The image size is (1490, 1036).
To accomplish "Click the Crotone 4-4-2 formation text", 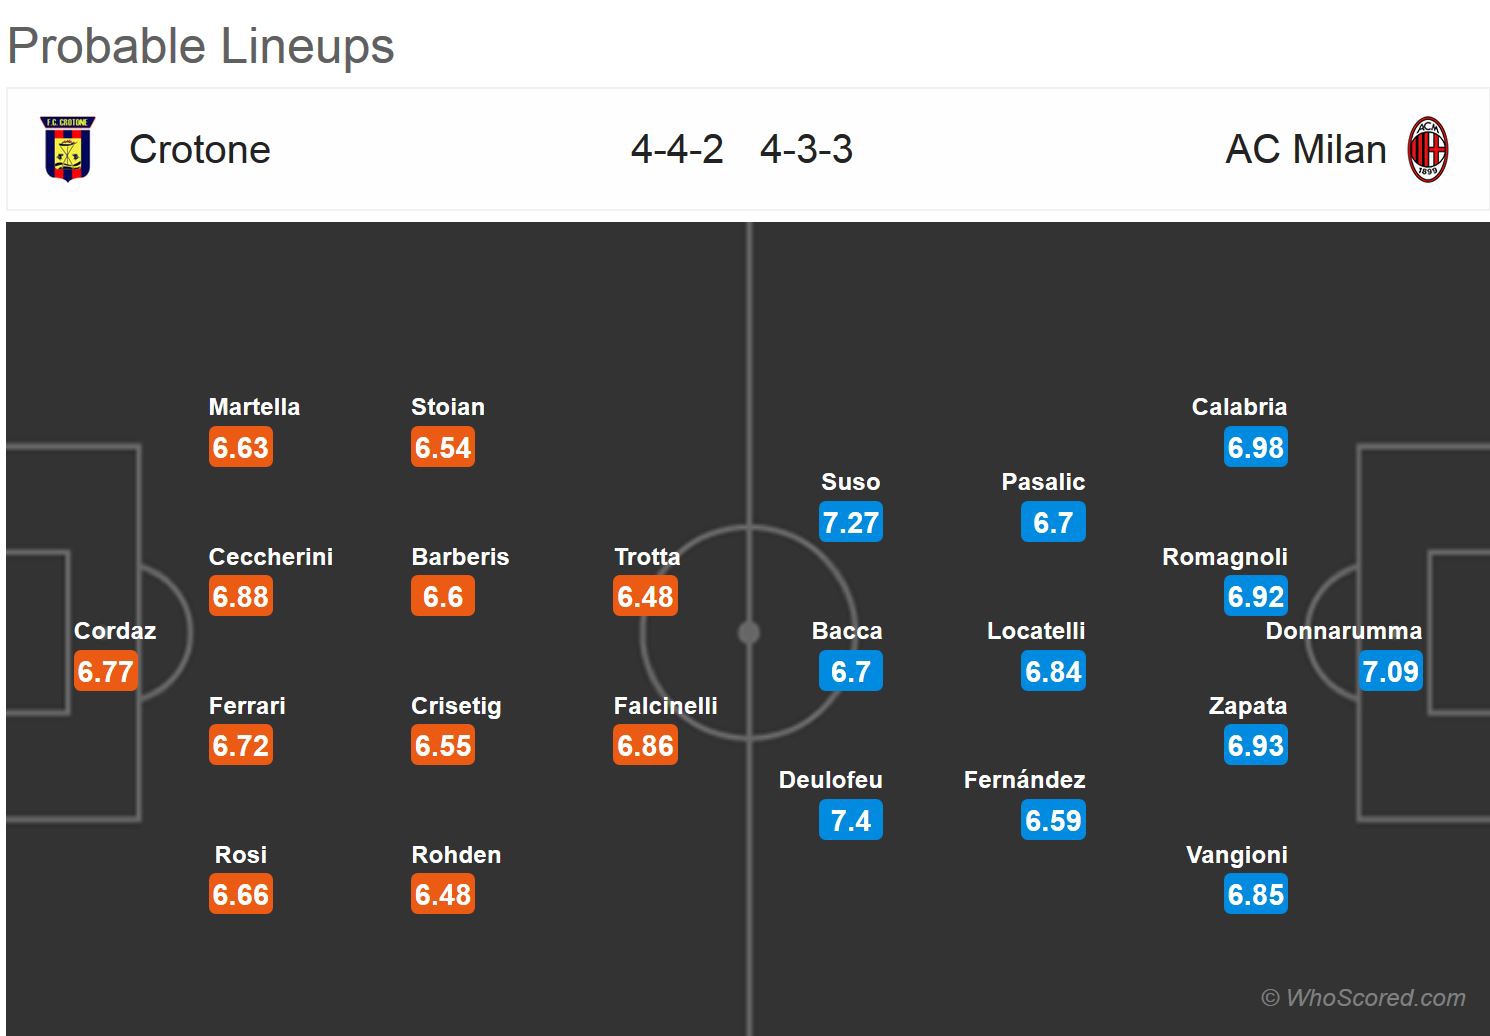I will pyautogui.click(x=677, y=150).
